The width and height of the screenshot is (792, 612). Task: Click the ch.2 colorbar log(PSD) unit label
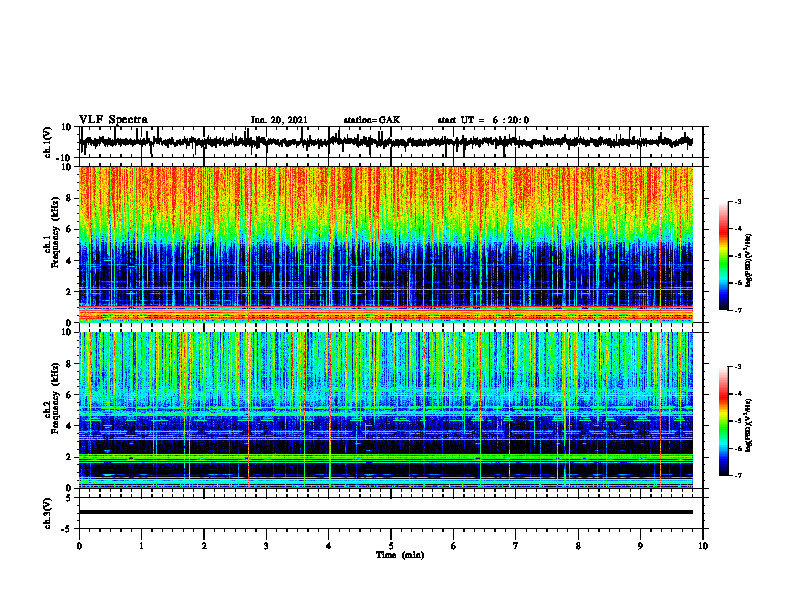[748, 426]
